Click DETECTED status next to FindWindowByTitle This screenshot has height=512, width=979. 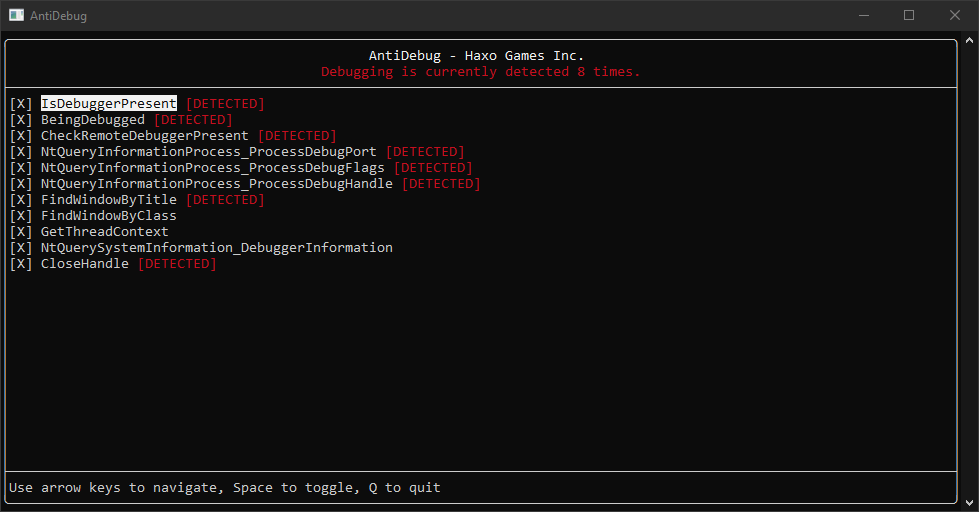coord(225,200)
